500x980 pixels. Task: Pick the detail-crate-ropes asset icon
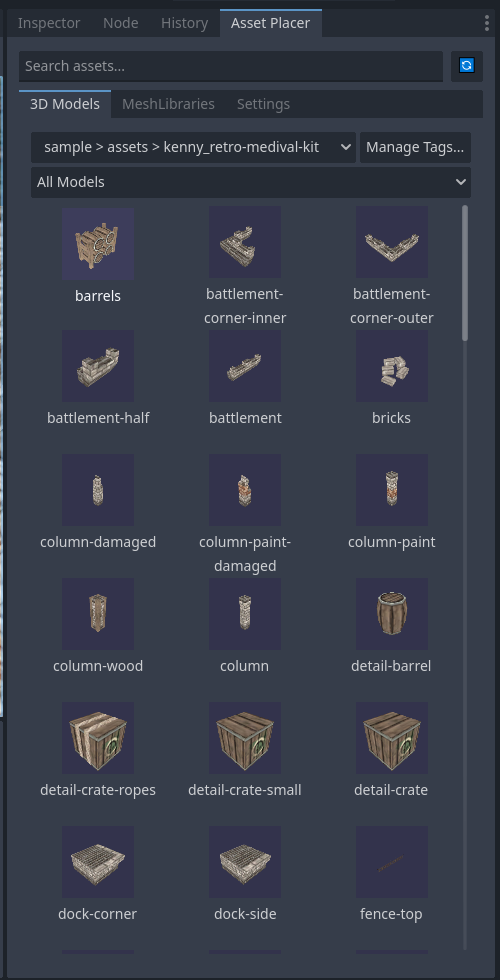tap(98, 738)
